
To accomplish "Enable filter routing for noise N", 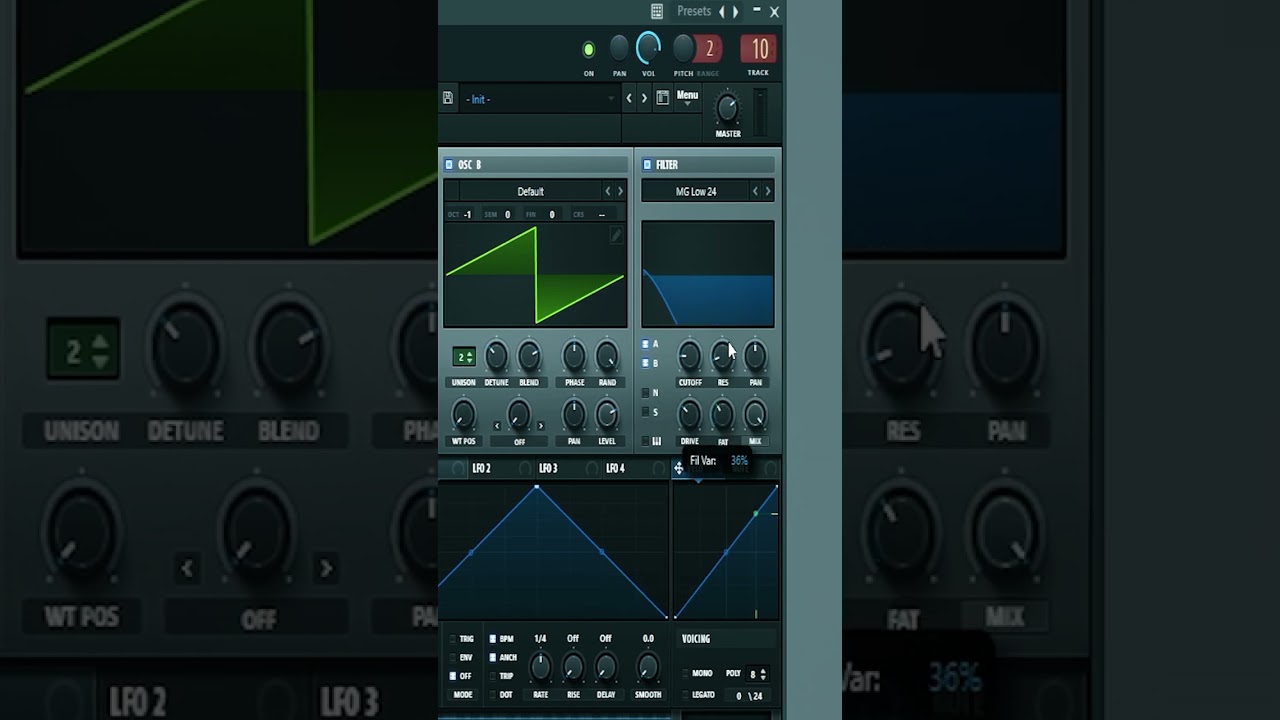I will click(646, 393).
